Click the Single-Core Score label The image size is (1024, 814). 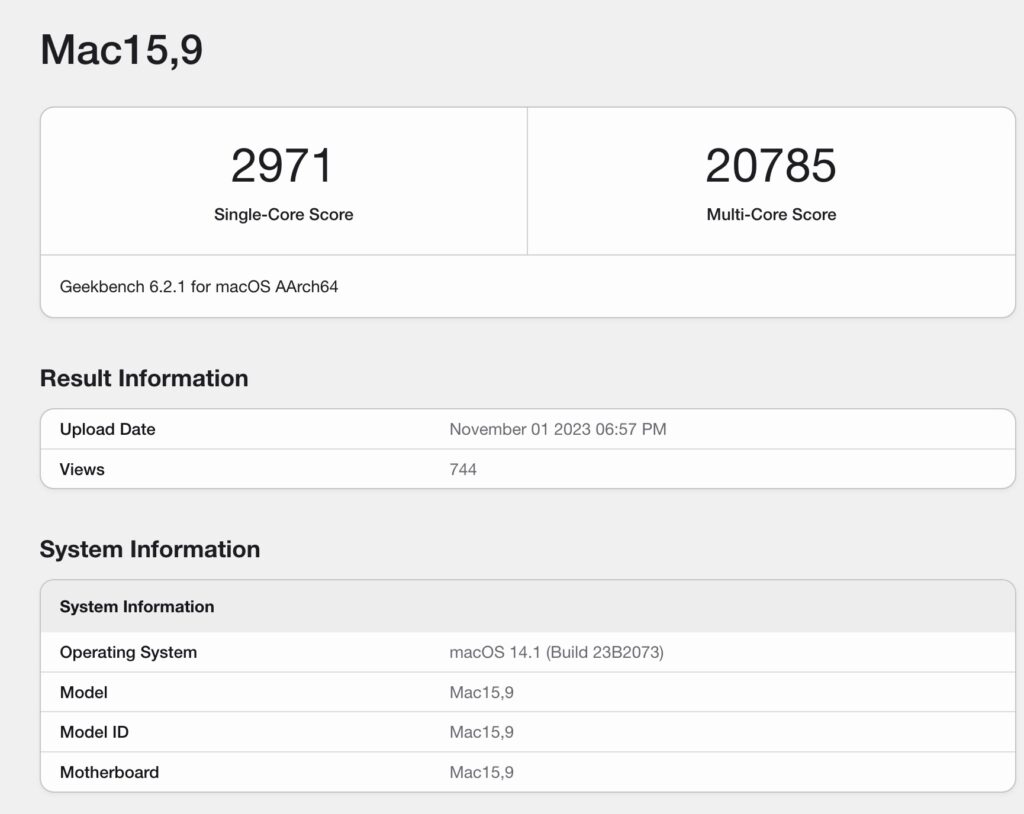(283, 213)
